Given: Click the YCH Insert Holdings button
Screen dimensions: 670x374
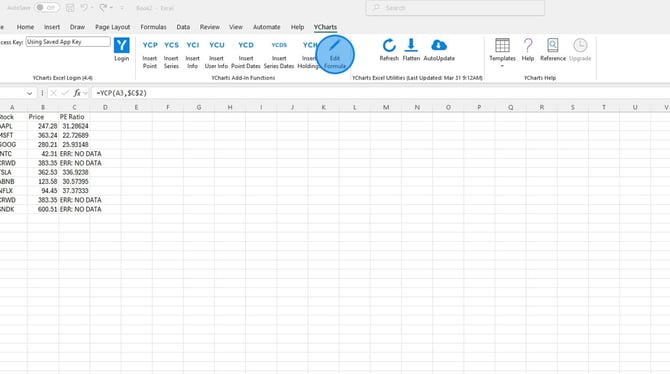Looking at the screenshot, I should click(x=309, y=54).
